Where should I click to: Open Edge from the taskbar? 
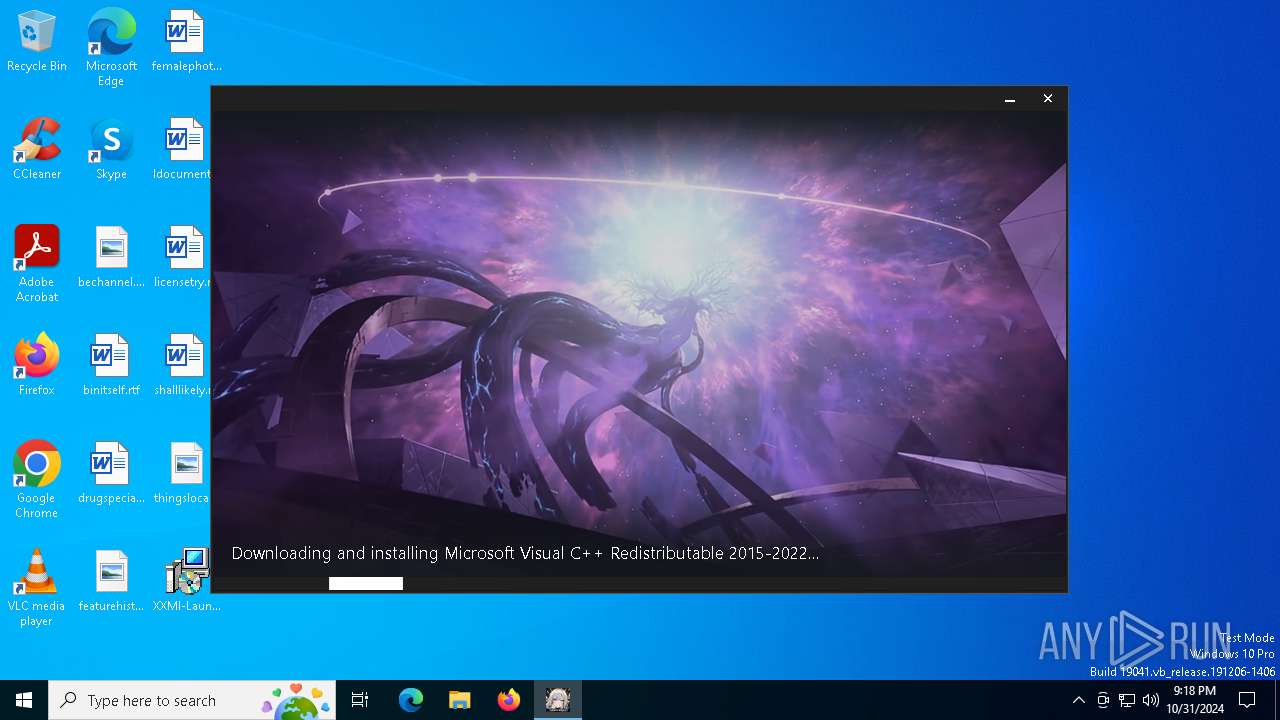(411, 700)
